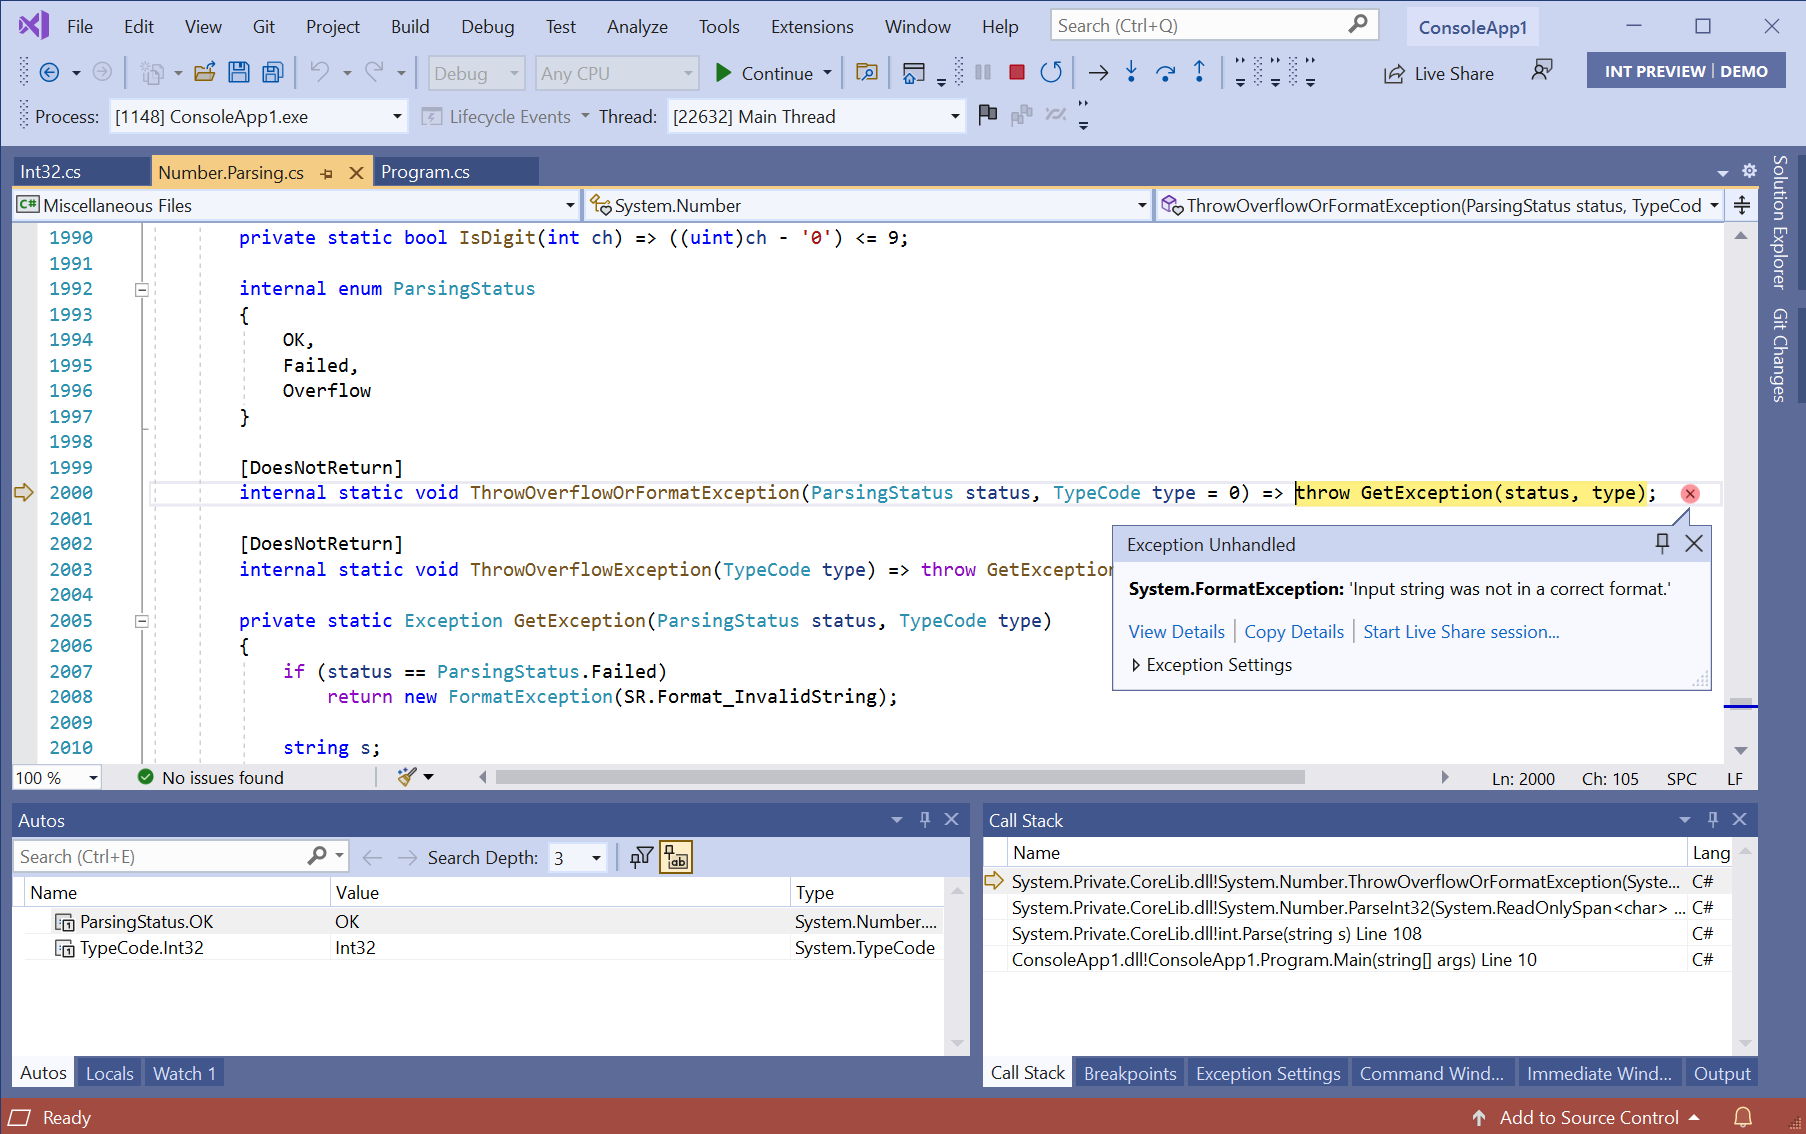1806x1134 pixels.
Task: Click the search magnifier icon in title bar
Action: pyautogui.click(x=1357, y=24)
